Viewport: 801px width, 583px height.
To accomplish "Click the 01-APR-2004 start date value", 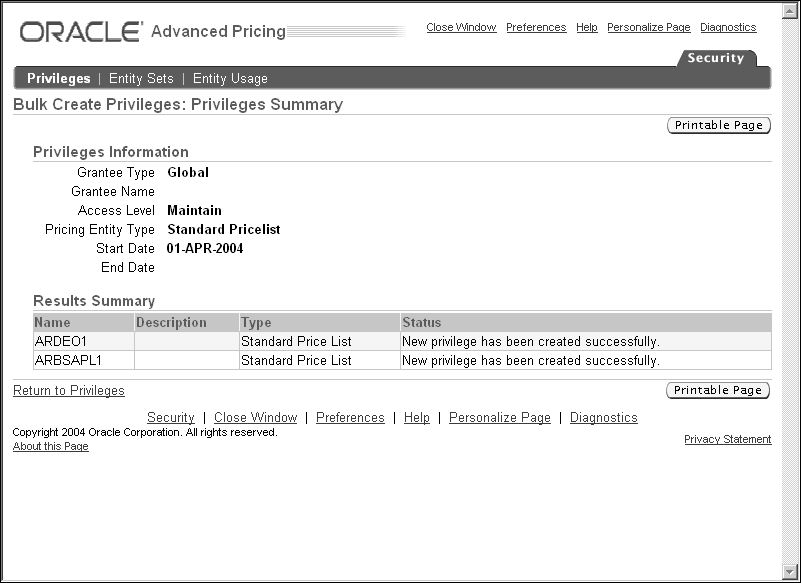I will pos(205,248).
